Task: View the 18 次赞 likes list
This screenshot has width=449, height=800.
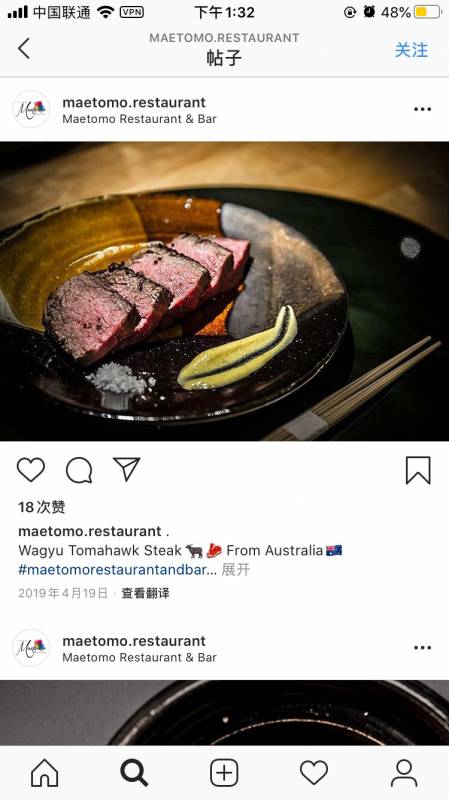Action: click(x=42, y=507)
